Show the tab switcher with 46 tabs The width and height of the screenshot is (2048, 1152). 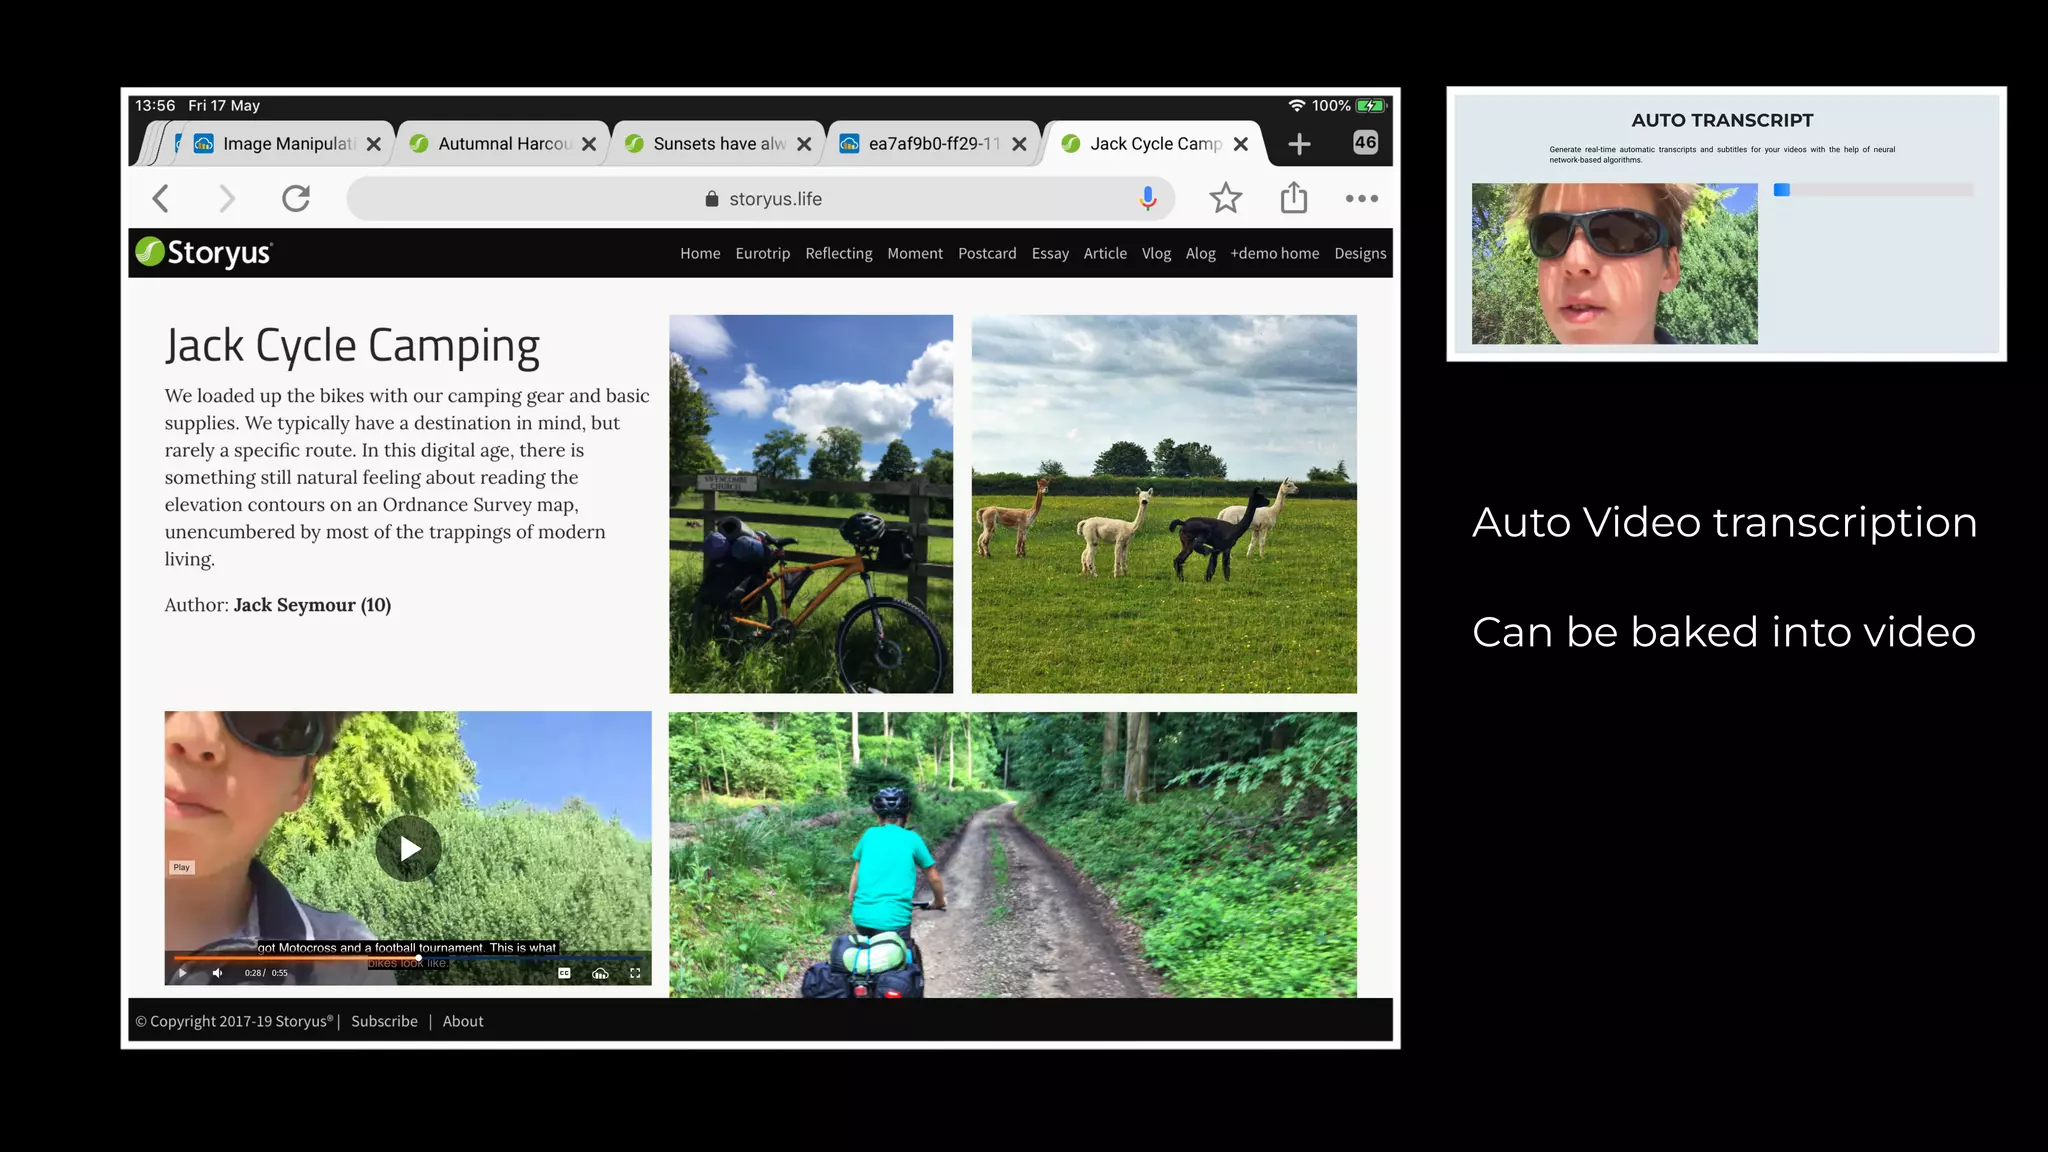coord(1365,142)
